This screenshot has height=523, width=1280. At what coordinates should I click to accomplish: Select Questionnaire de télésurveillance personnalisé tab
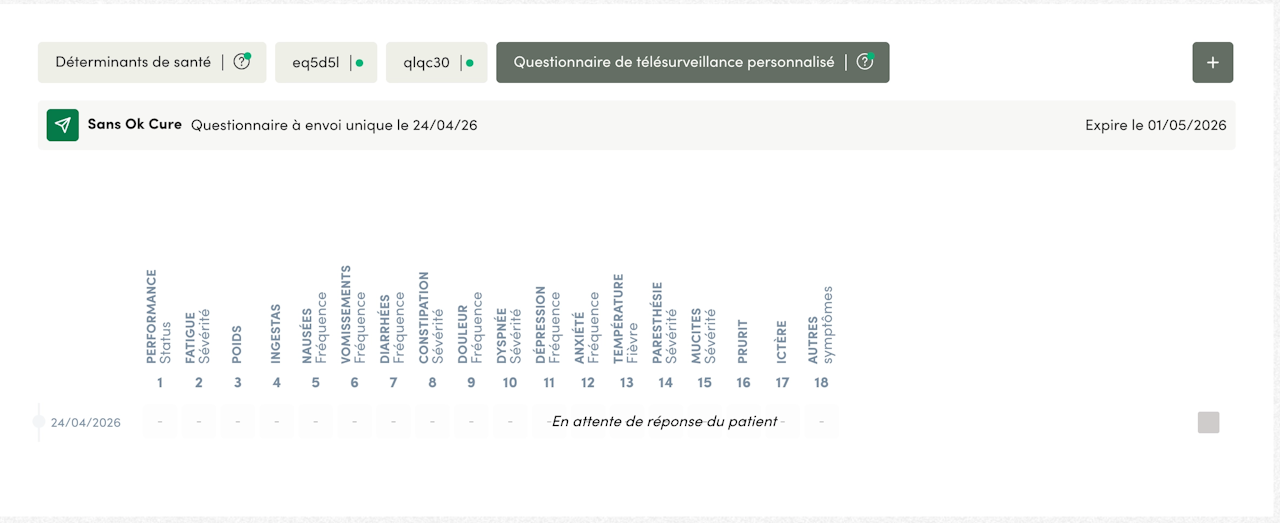(693, 62)
